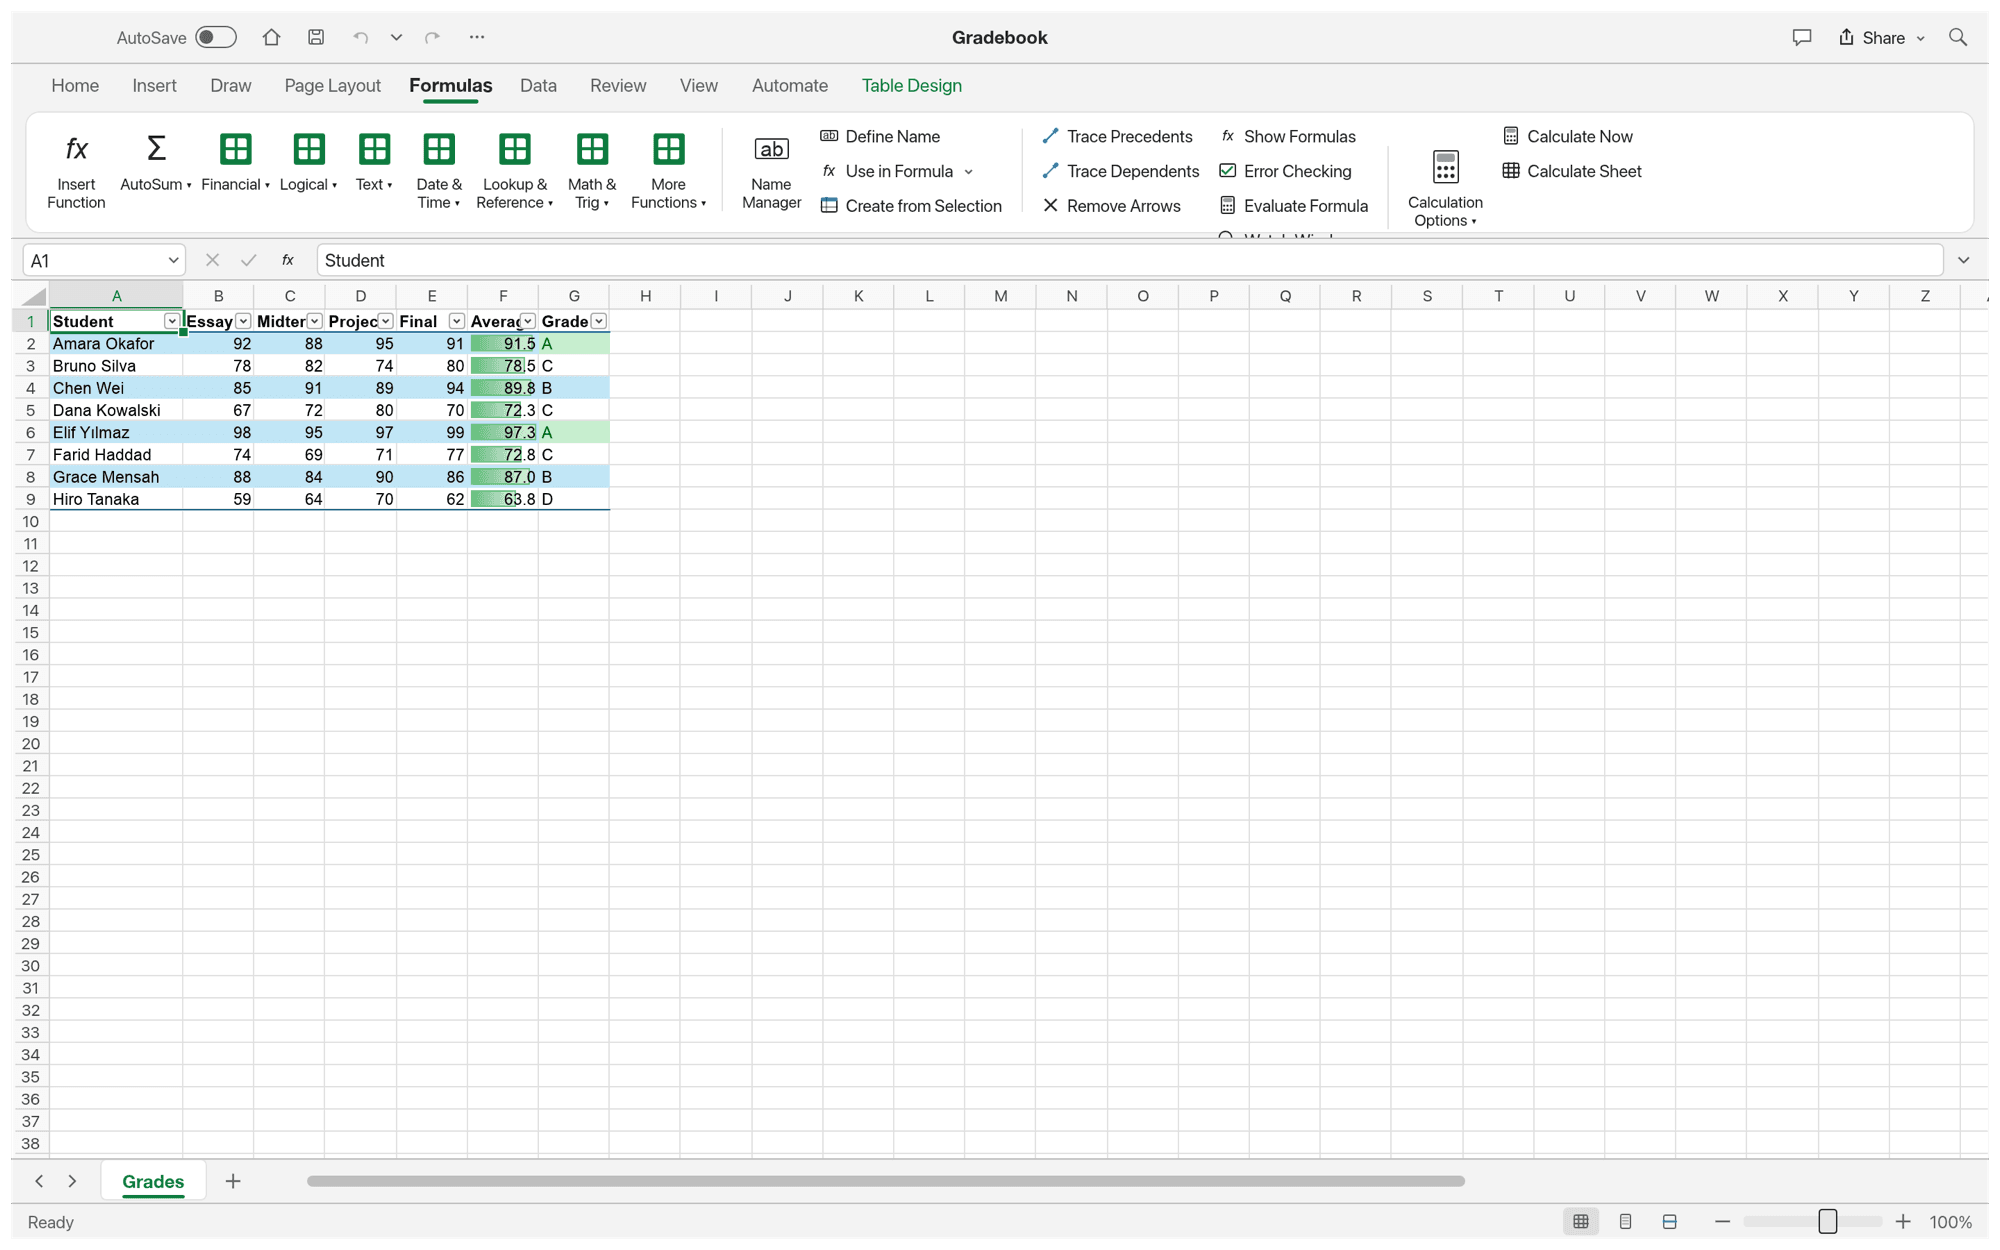Switch to Page Break Preview icon
Viewport: 2000px width, 1250px height.
[1670, 1222]
